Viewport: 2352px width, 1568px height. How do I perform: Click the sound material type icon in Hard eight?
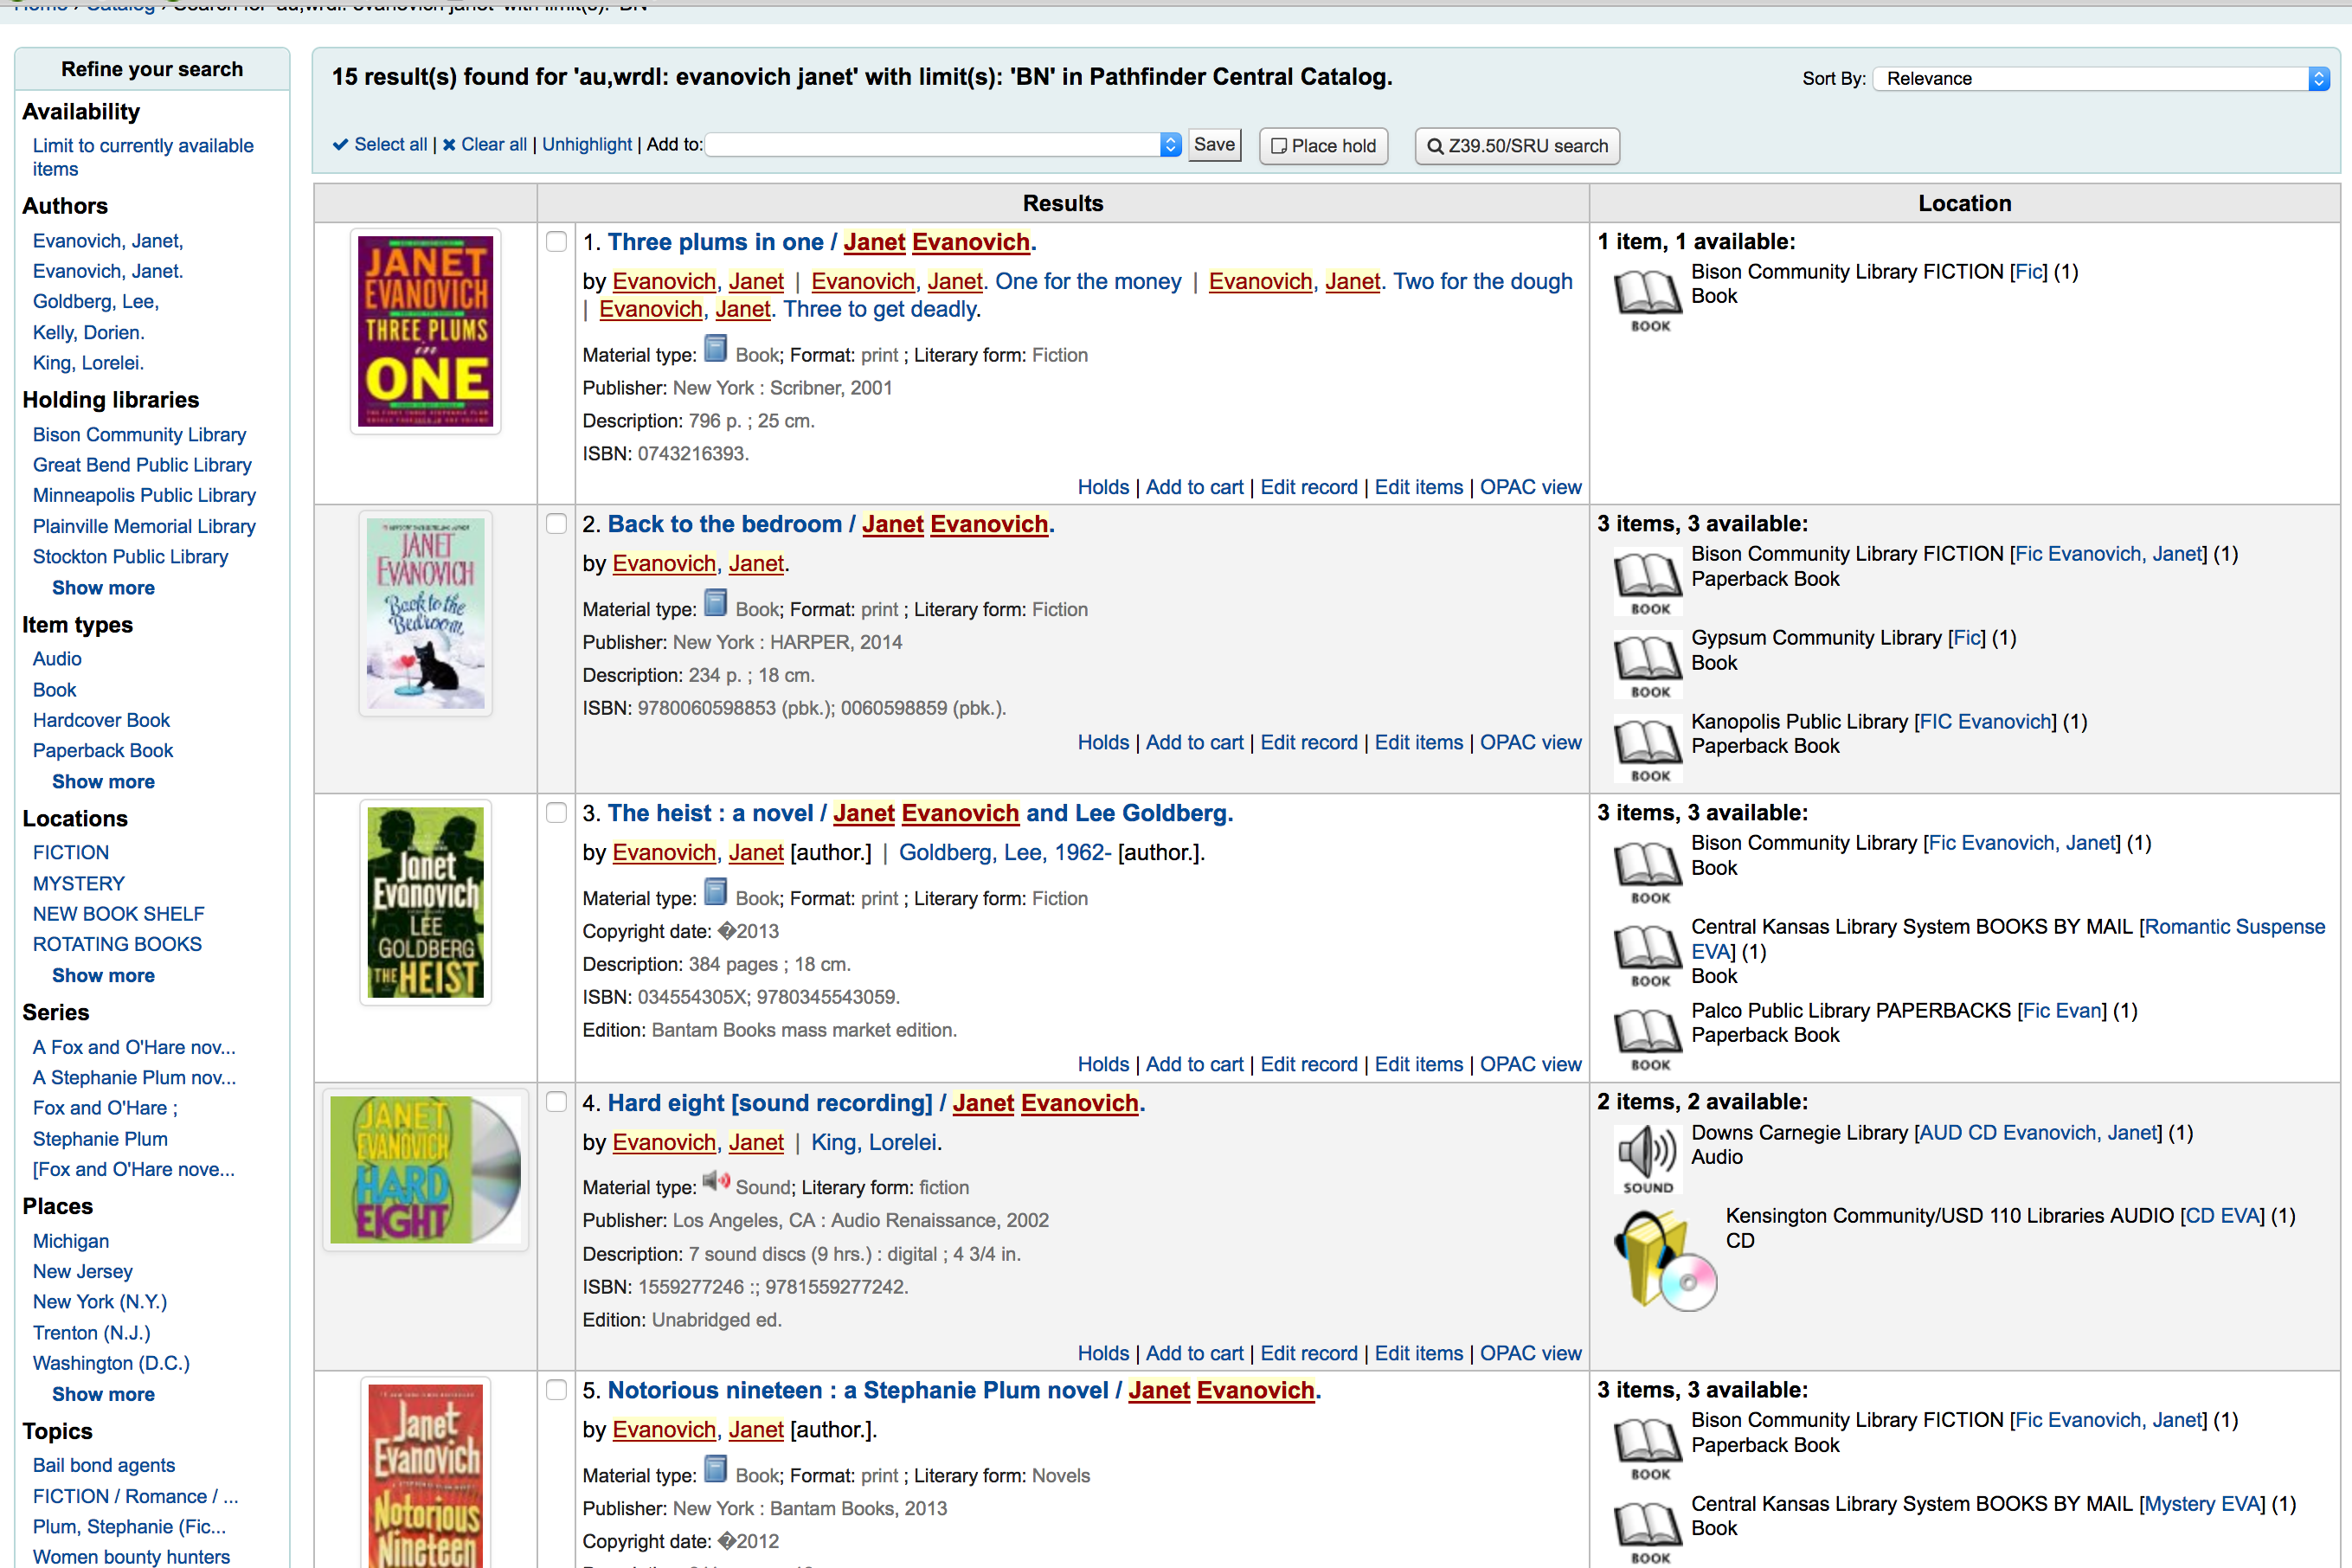tap(715, 1182)
